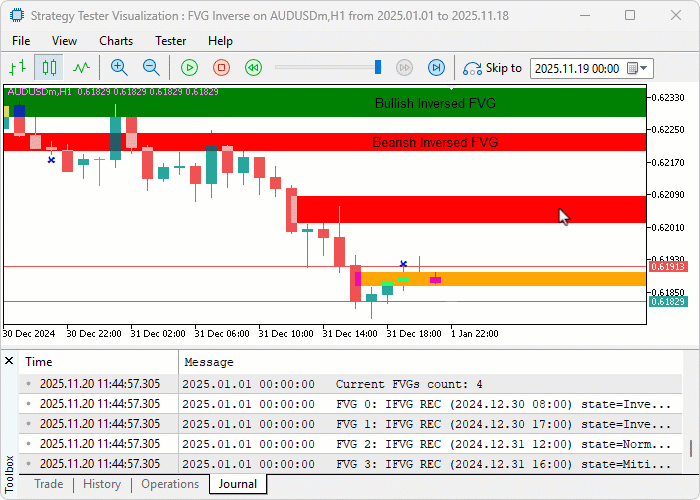Step to the next bar with the blue button
The height and width of the screenshot is (500, 700).
click(x=436, y=68)
